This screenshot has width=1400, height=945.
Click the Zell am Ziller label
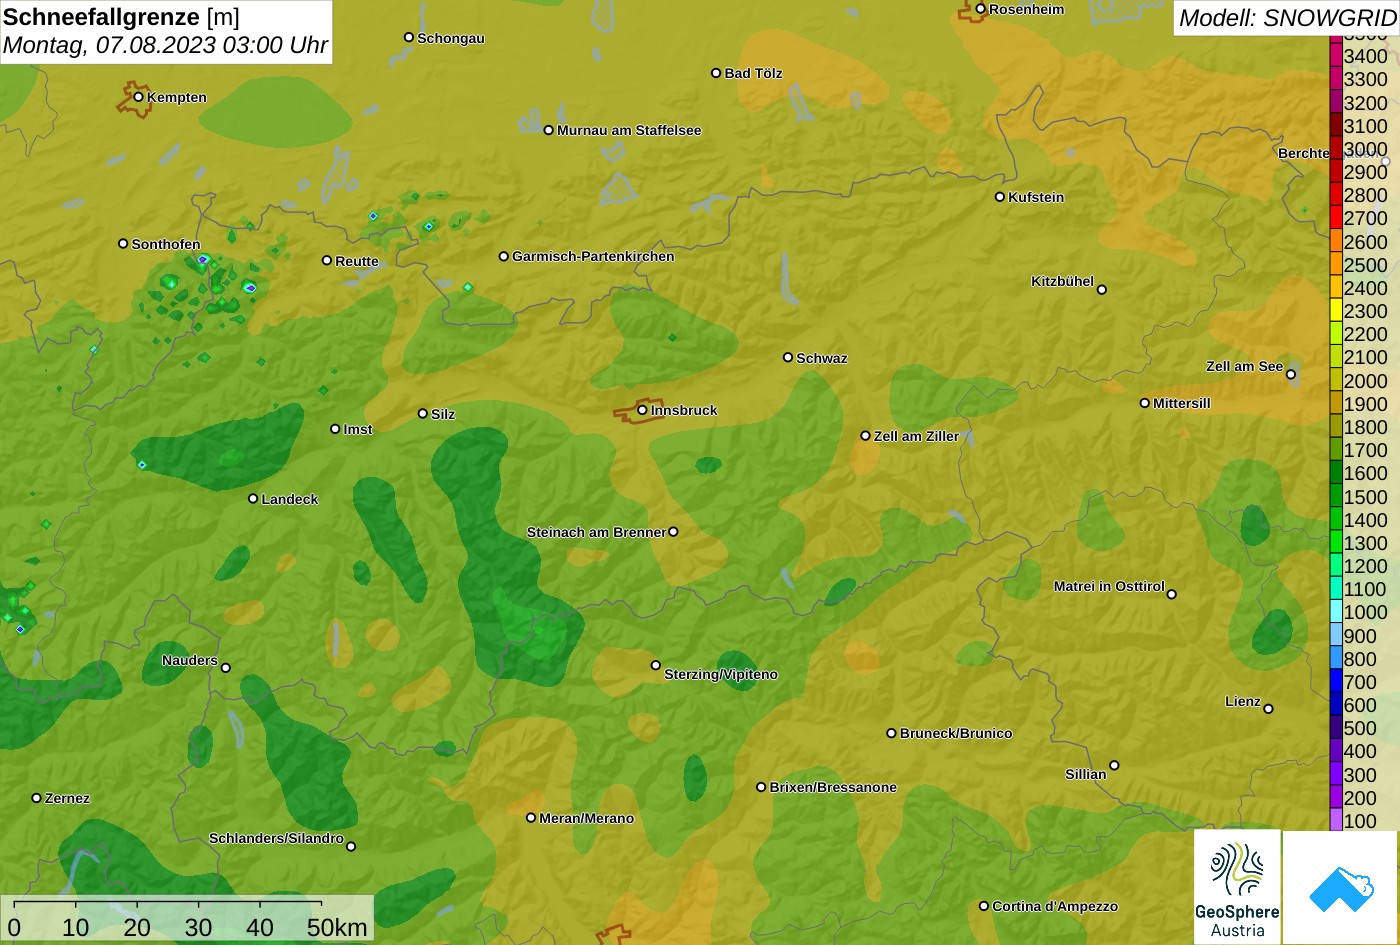[916, 436]
